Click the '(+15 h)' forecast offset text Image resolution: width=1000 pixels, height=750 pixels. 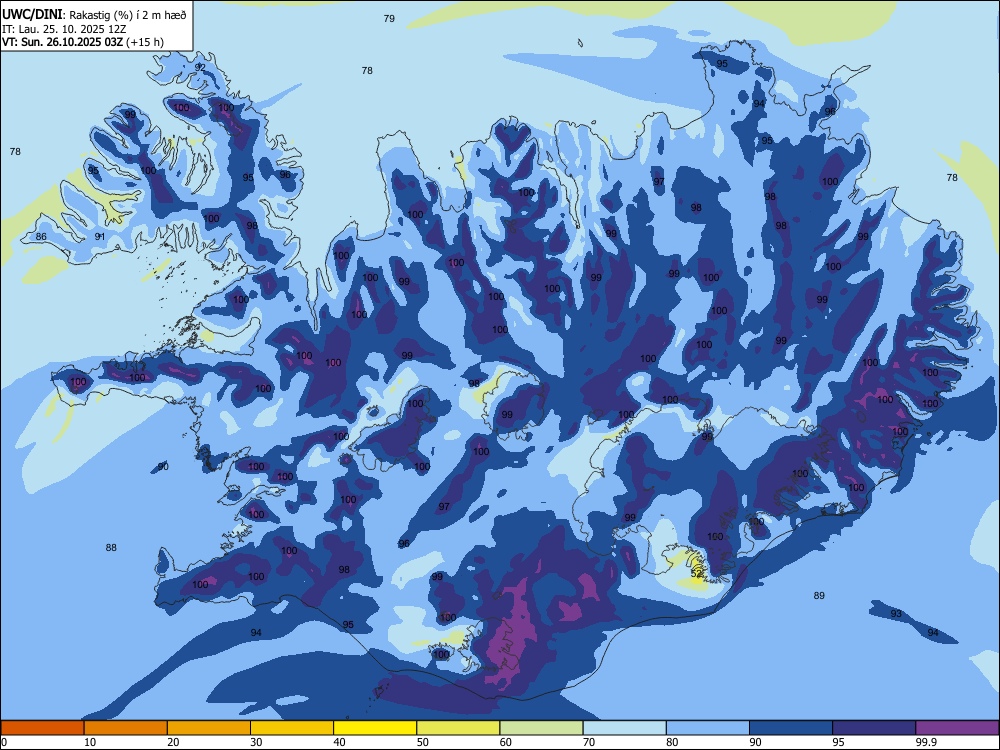145,42
